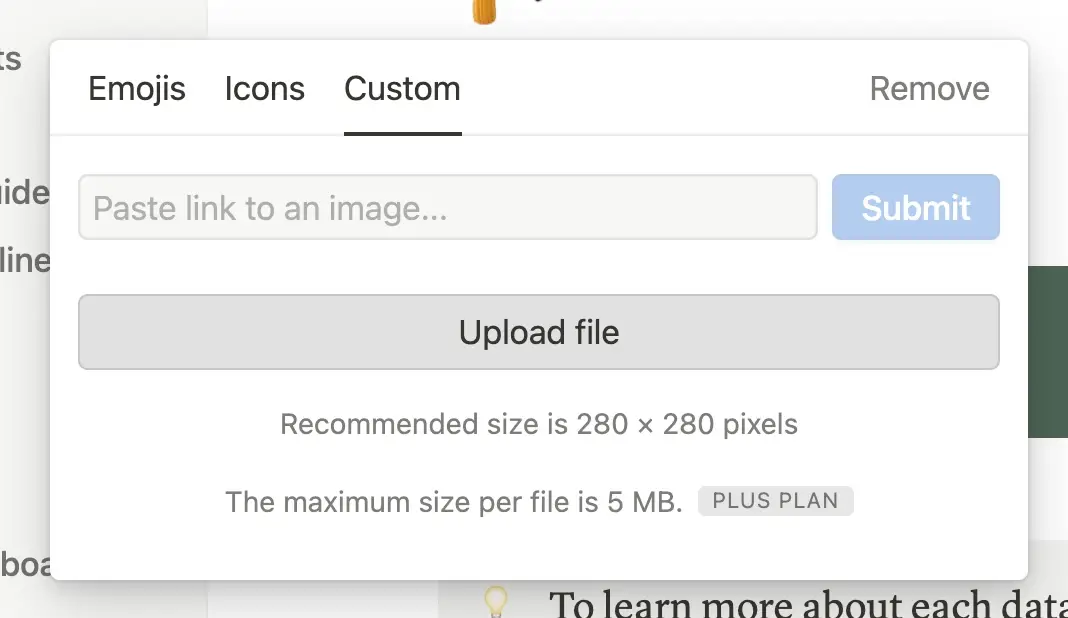Switch to the Emojis tab
This screenshot has width=1068, height=618.
137,89
